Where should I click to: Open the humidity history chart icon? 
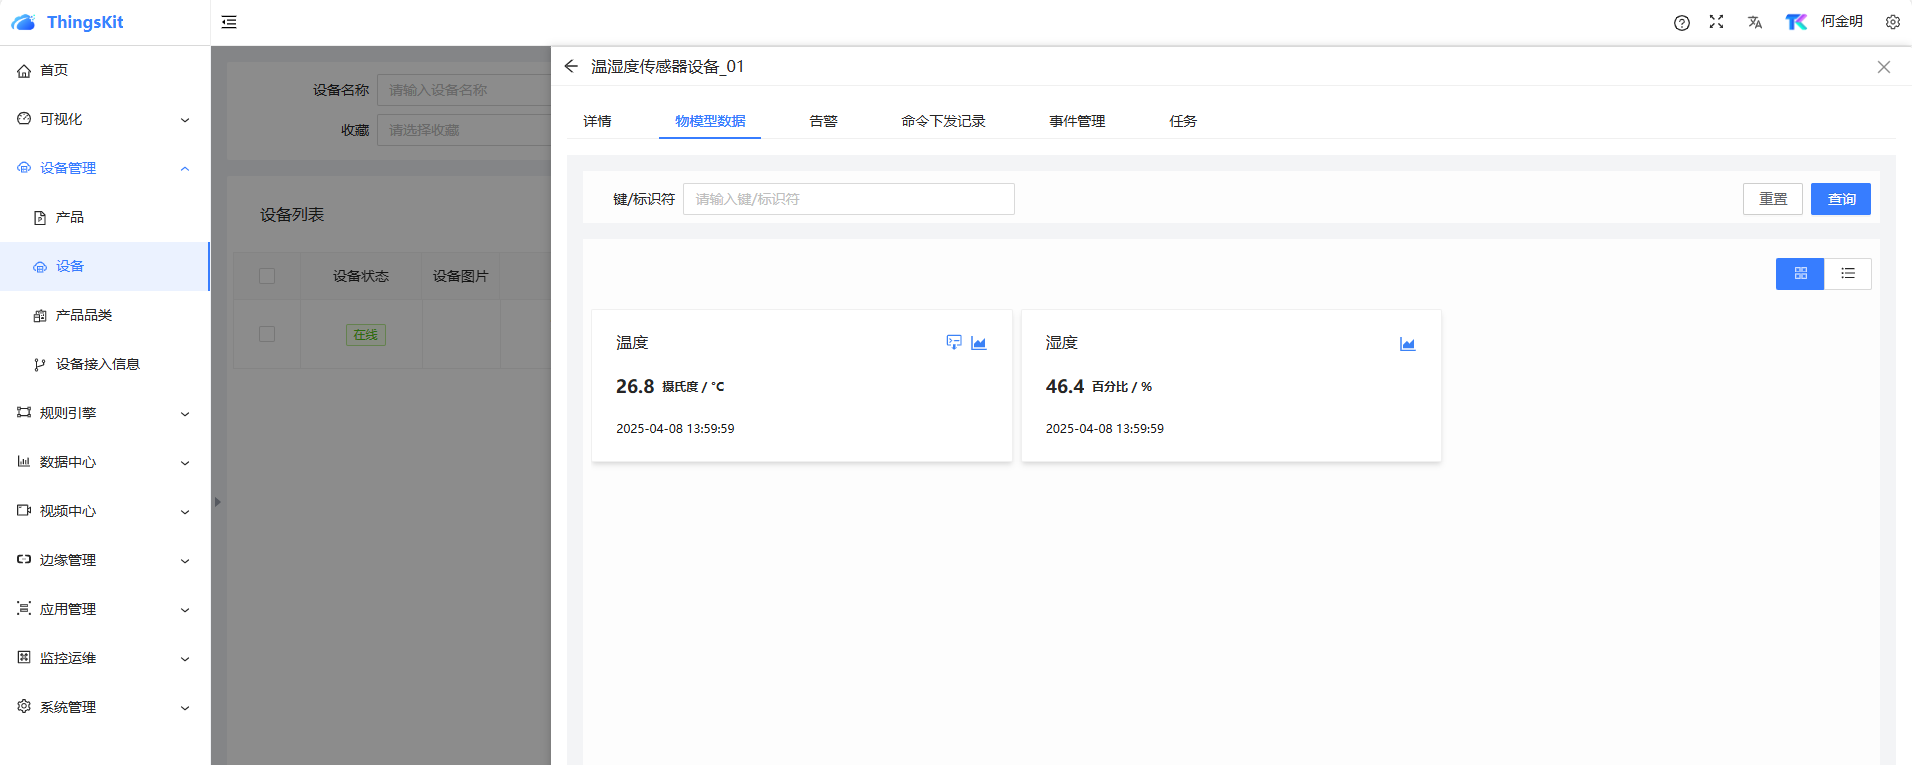[x=1407, y=344]
